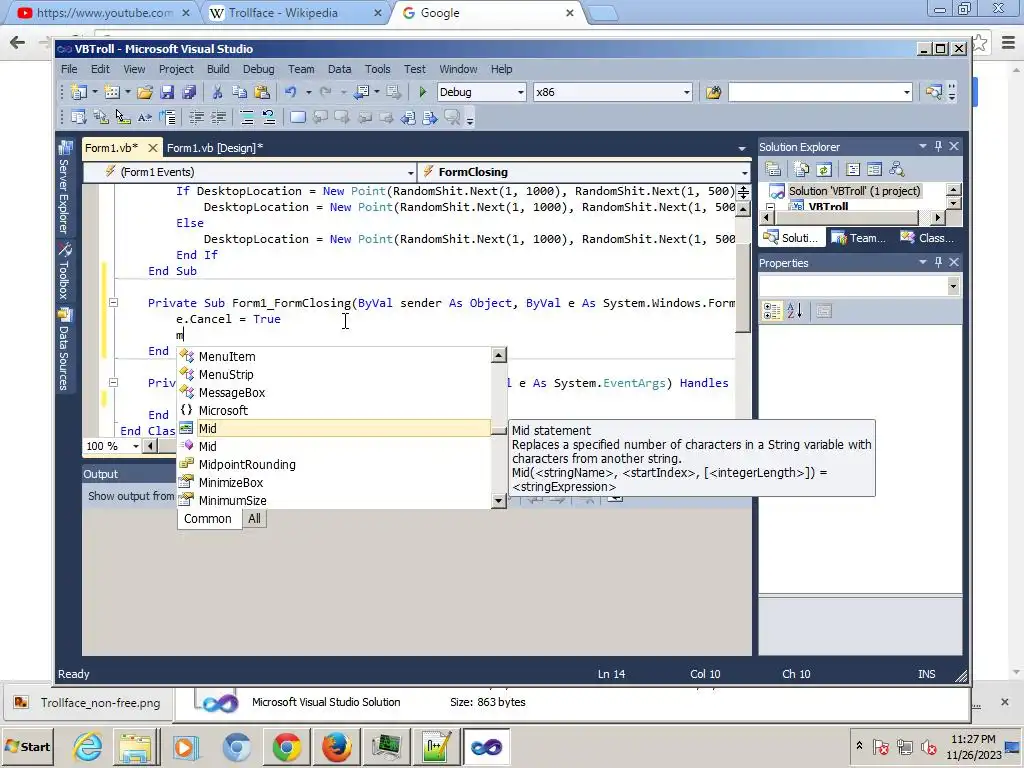Screen dimensions: 1024x768
Task: Increase line indent in text editor toolbar
Action: pos(218,118)
